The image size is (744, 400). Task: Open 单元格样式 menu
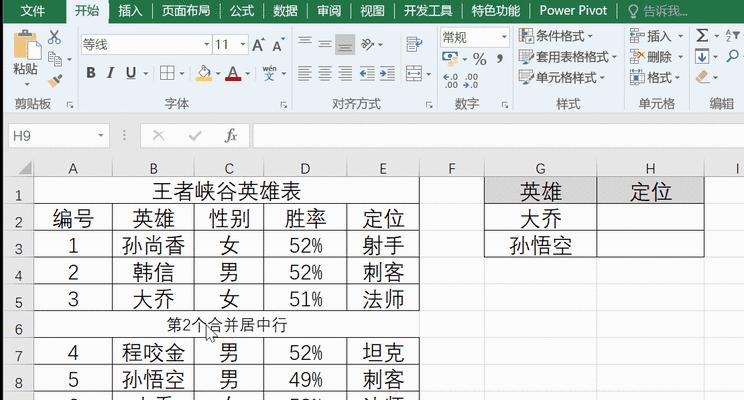pos(562,77)
